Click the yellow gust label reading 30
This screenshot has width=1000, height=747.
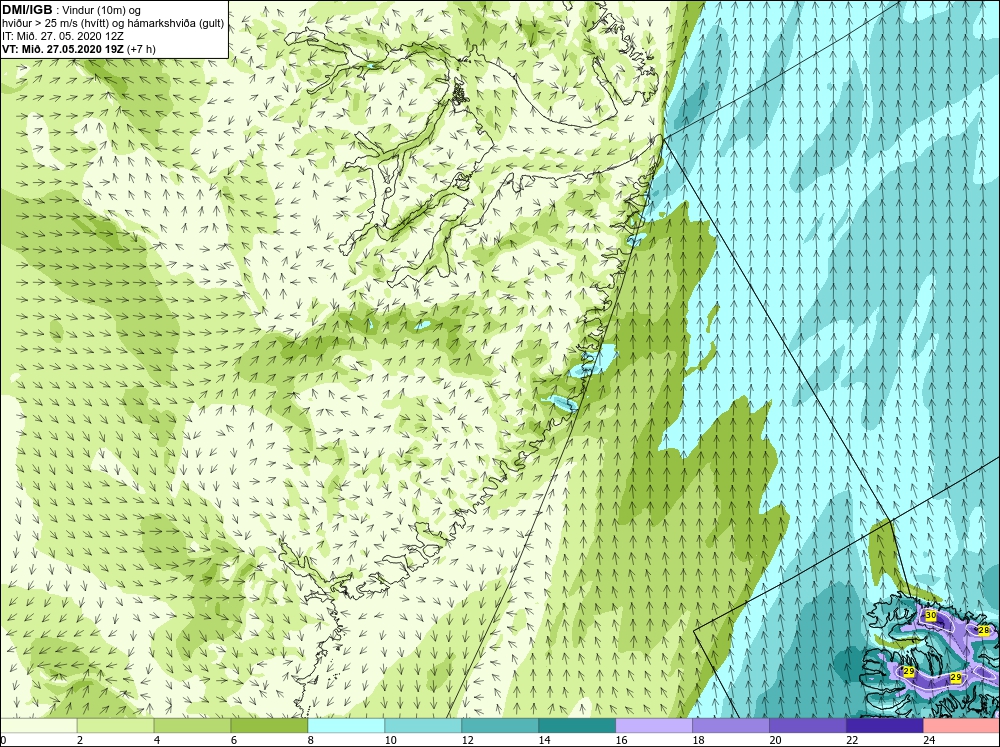[x=930, y=616]
